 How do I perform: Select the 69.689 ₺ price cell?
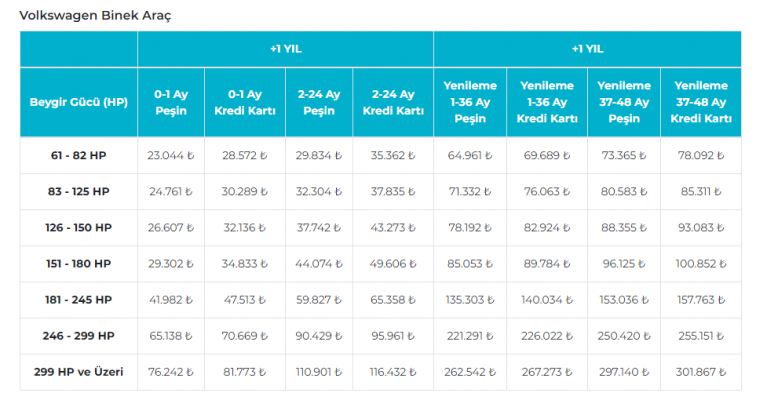point(547,156)
